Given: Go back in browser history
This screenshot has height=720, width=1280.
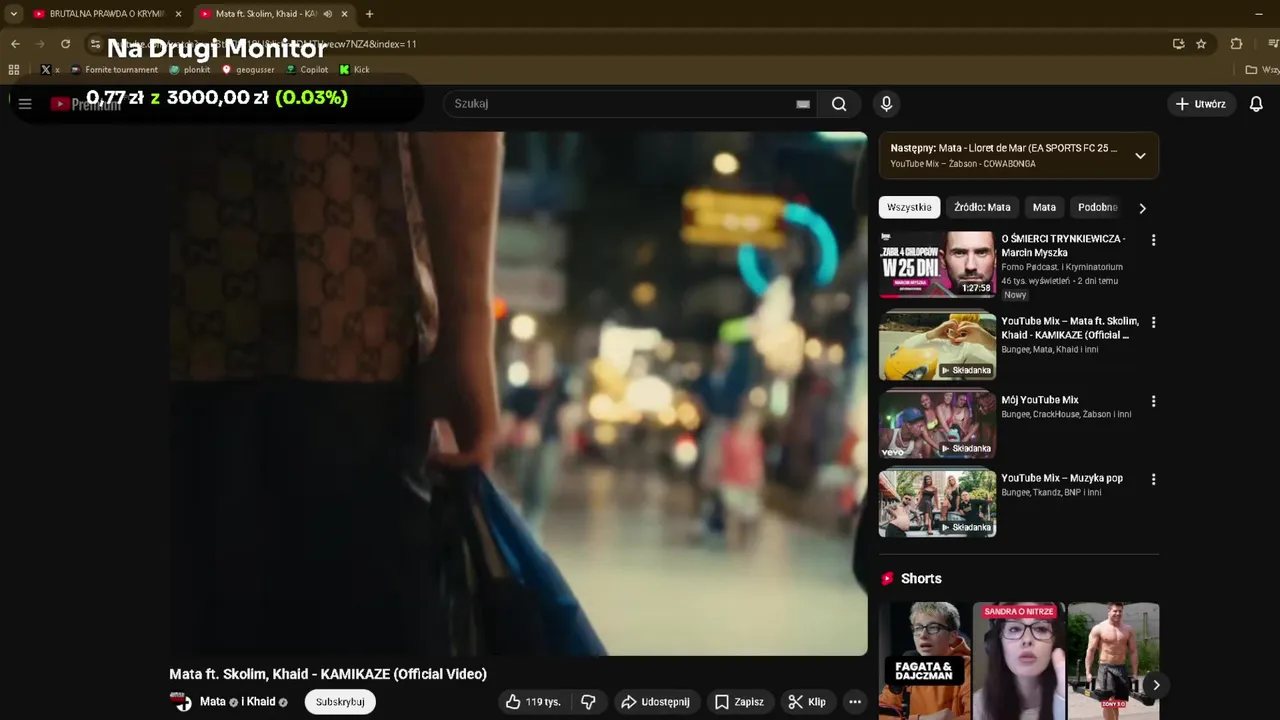Looking at the screenshot, I should [x=15, y=44].
